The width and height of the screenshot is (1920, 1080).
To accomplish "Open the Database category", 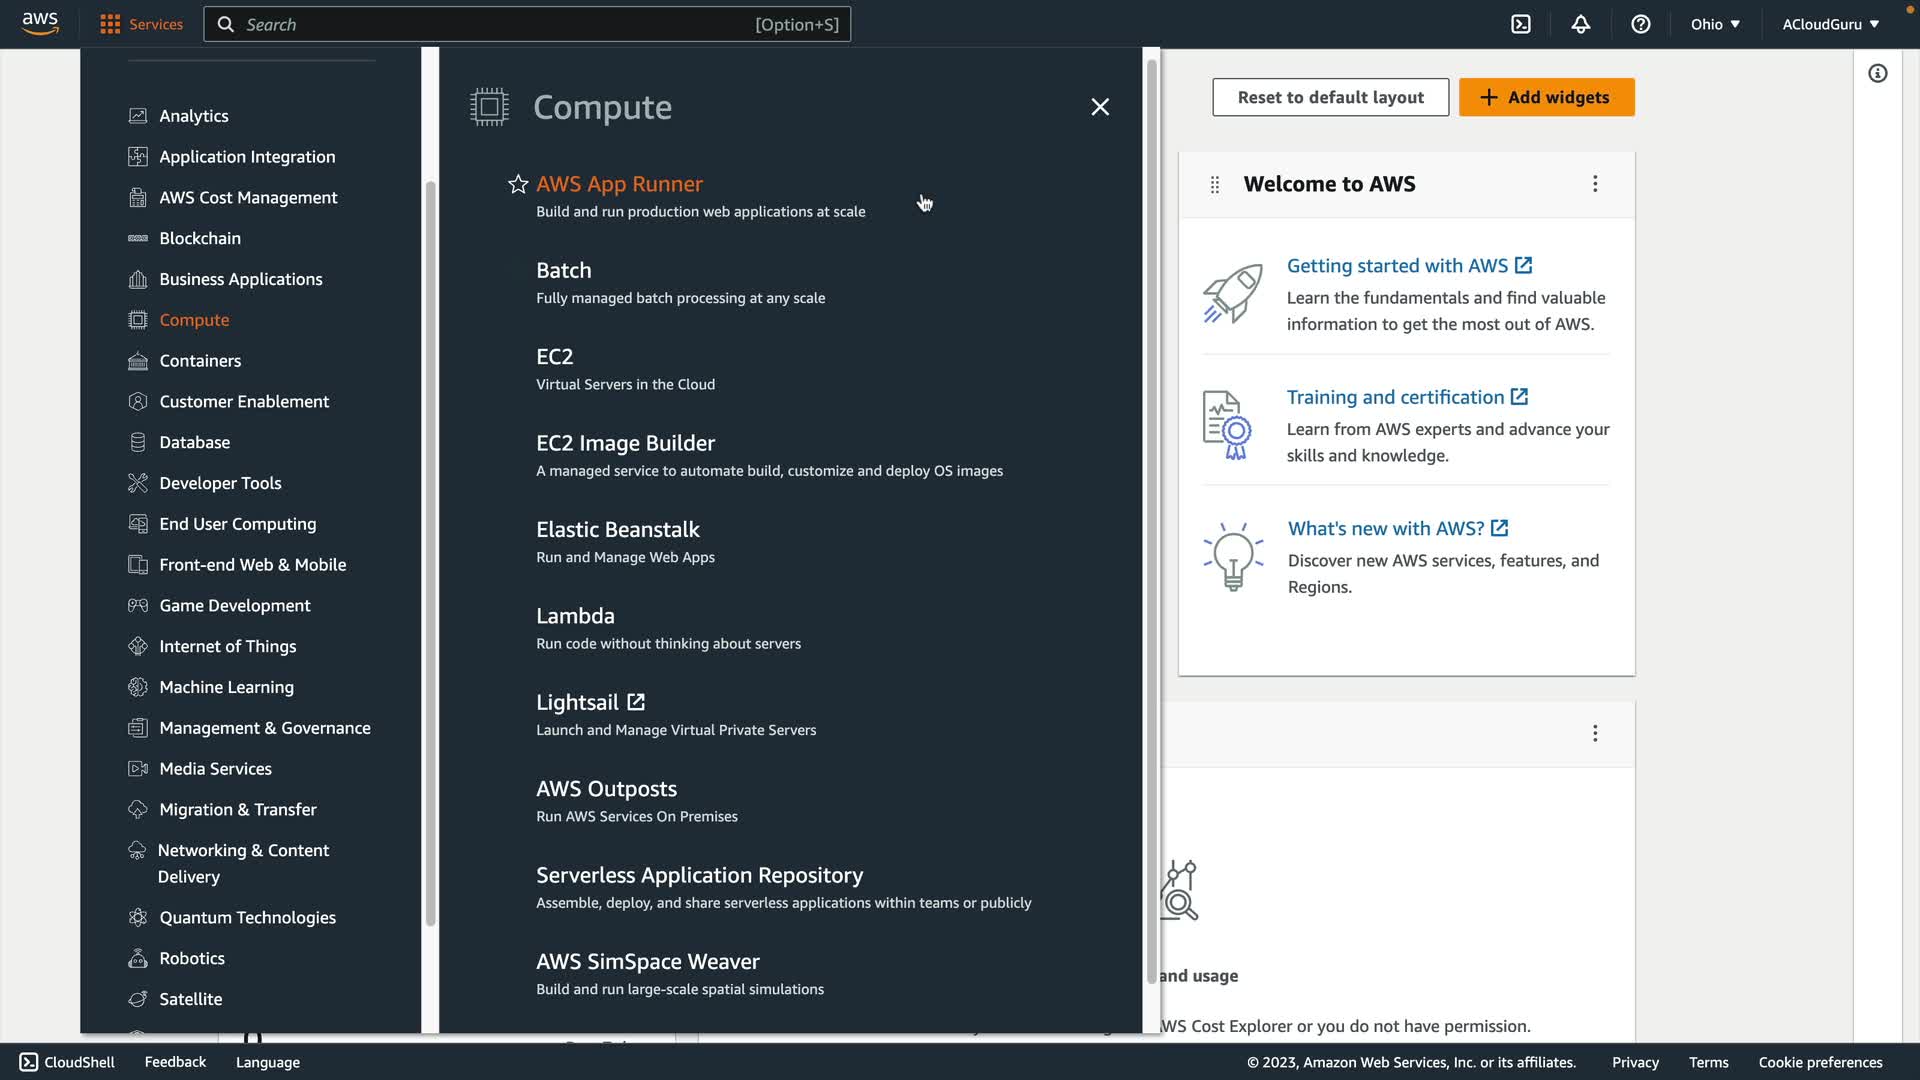I will [194, 442].
